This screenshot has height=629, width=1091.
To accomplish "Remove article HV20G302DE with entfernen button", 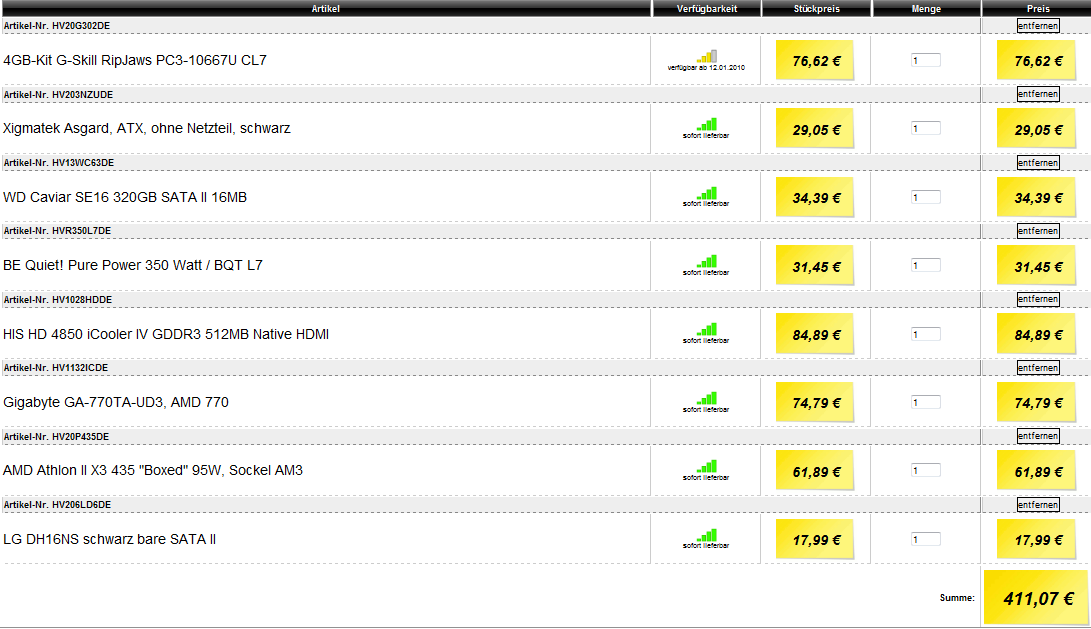I will (x=1038, y=26).
